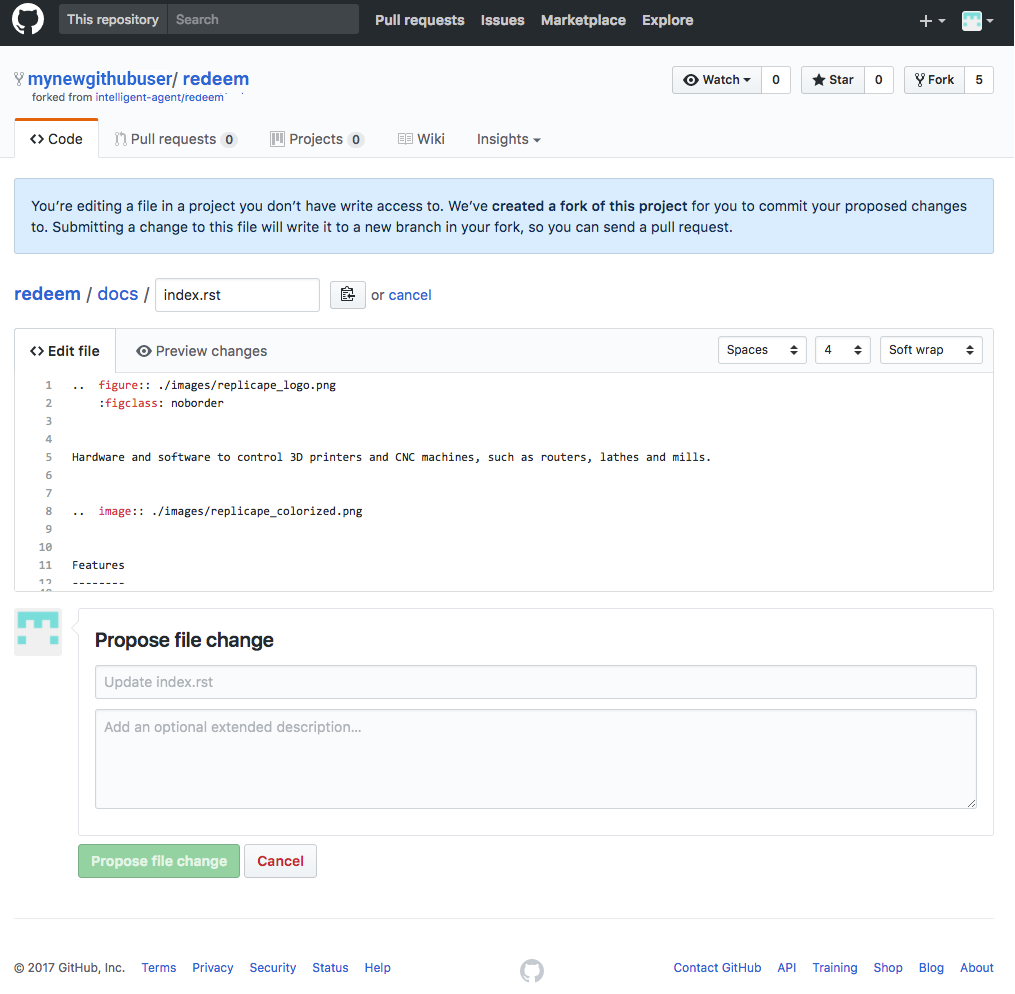Screen dimensions: 1015x994
Task: Click the red Cancel button
Action: click(280, 861)
